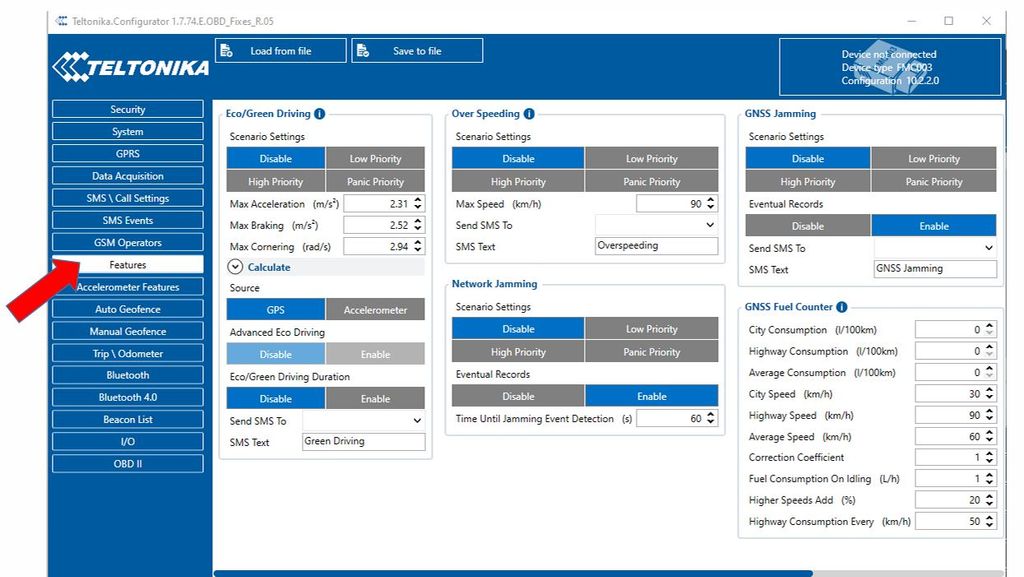
Task: Enable Eco/Green Driving Duration
Action: coord(375,398)
